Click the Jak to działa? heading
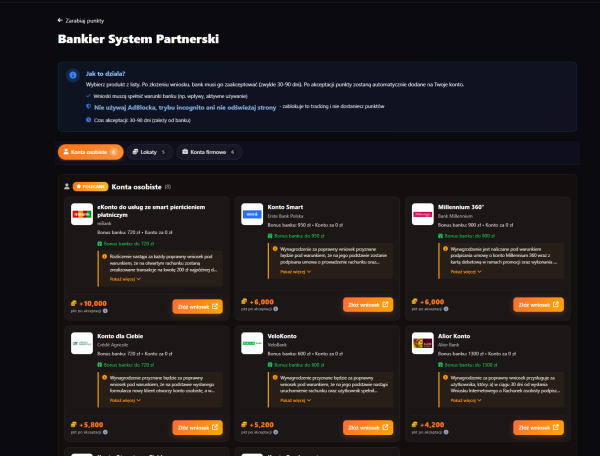 (105, 73)
